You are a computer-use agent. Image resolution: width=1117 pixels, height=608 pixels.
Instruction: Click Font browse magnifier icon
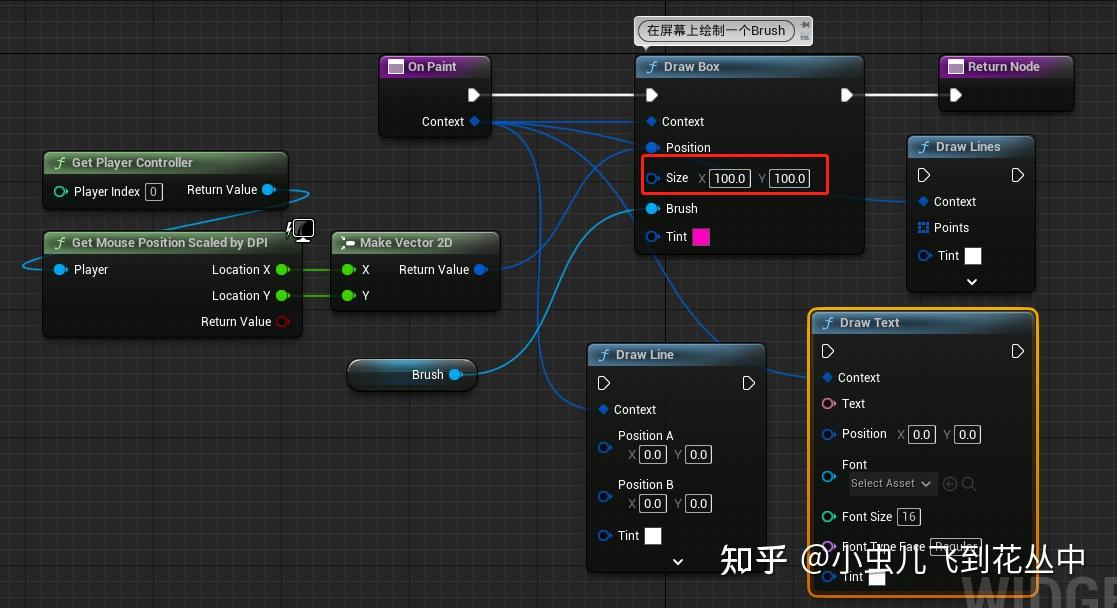coord(968,484)
